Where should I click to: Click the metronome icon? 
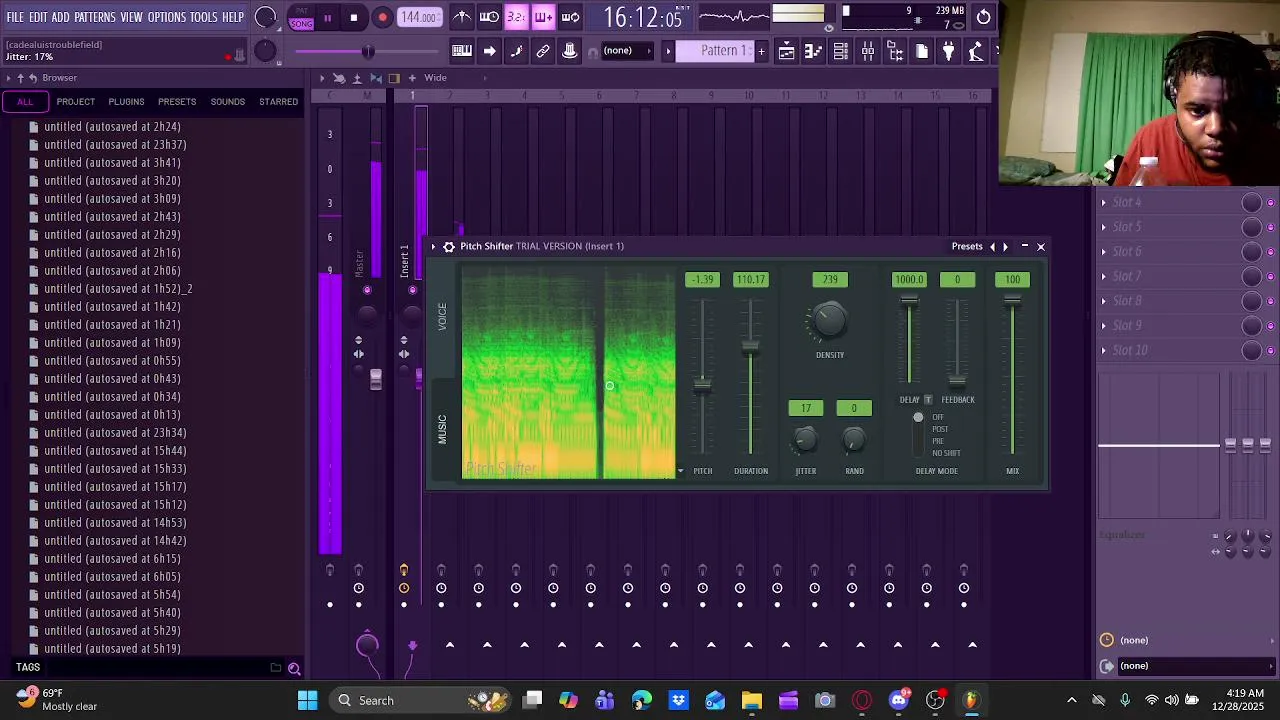tap(462, 17)
